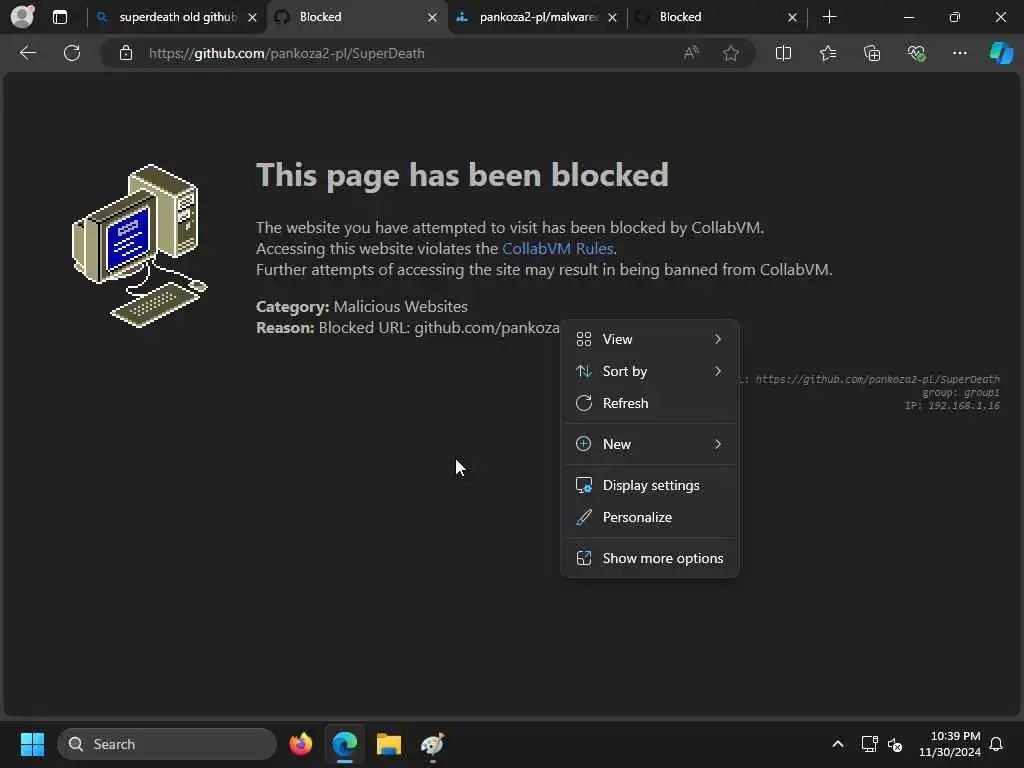1024x768 pixels.
Task: Click the Microsoft Edge taskbar icon
Action: coord(344,744)
